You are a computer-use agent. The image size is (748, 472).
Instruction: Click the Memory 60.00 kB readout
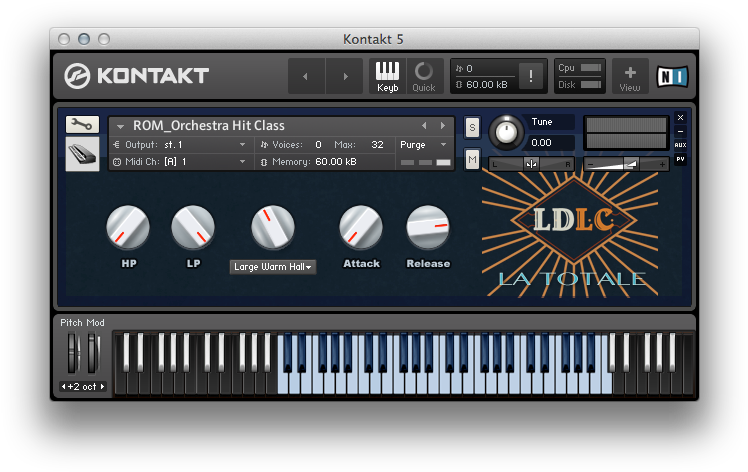click(336, 162)
